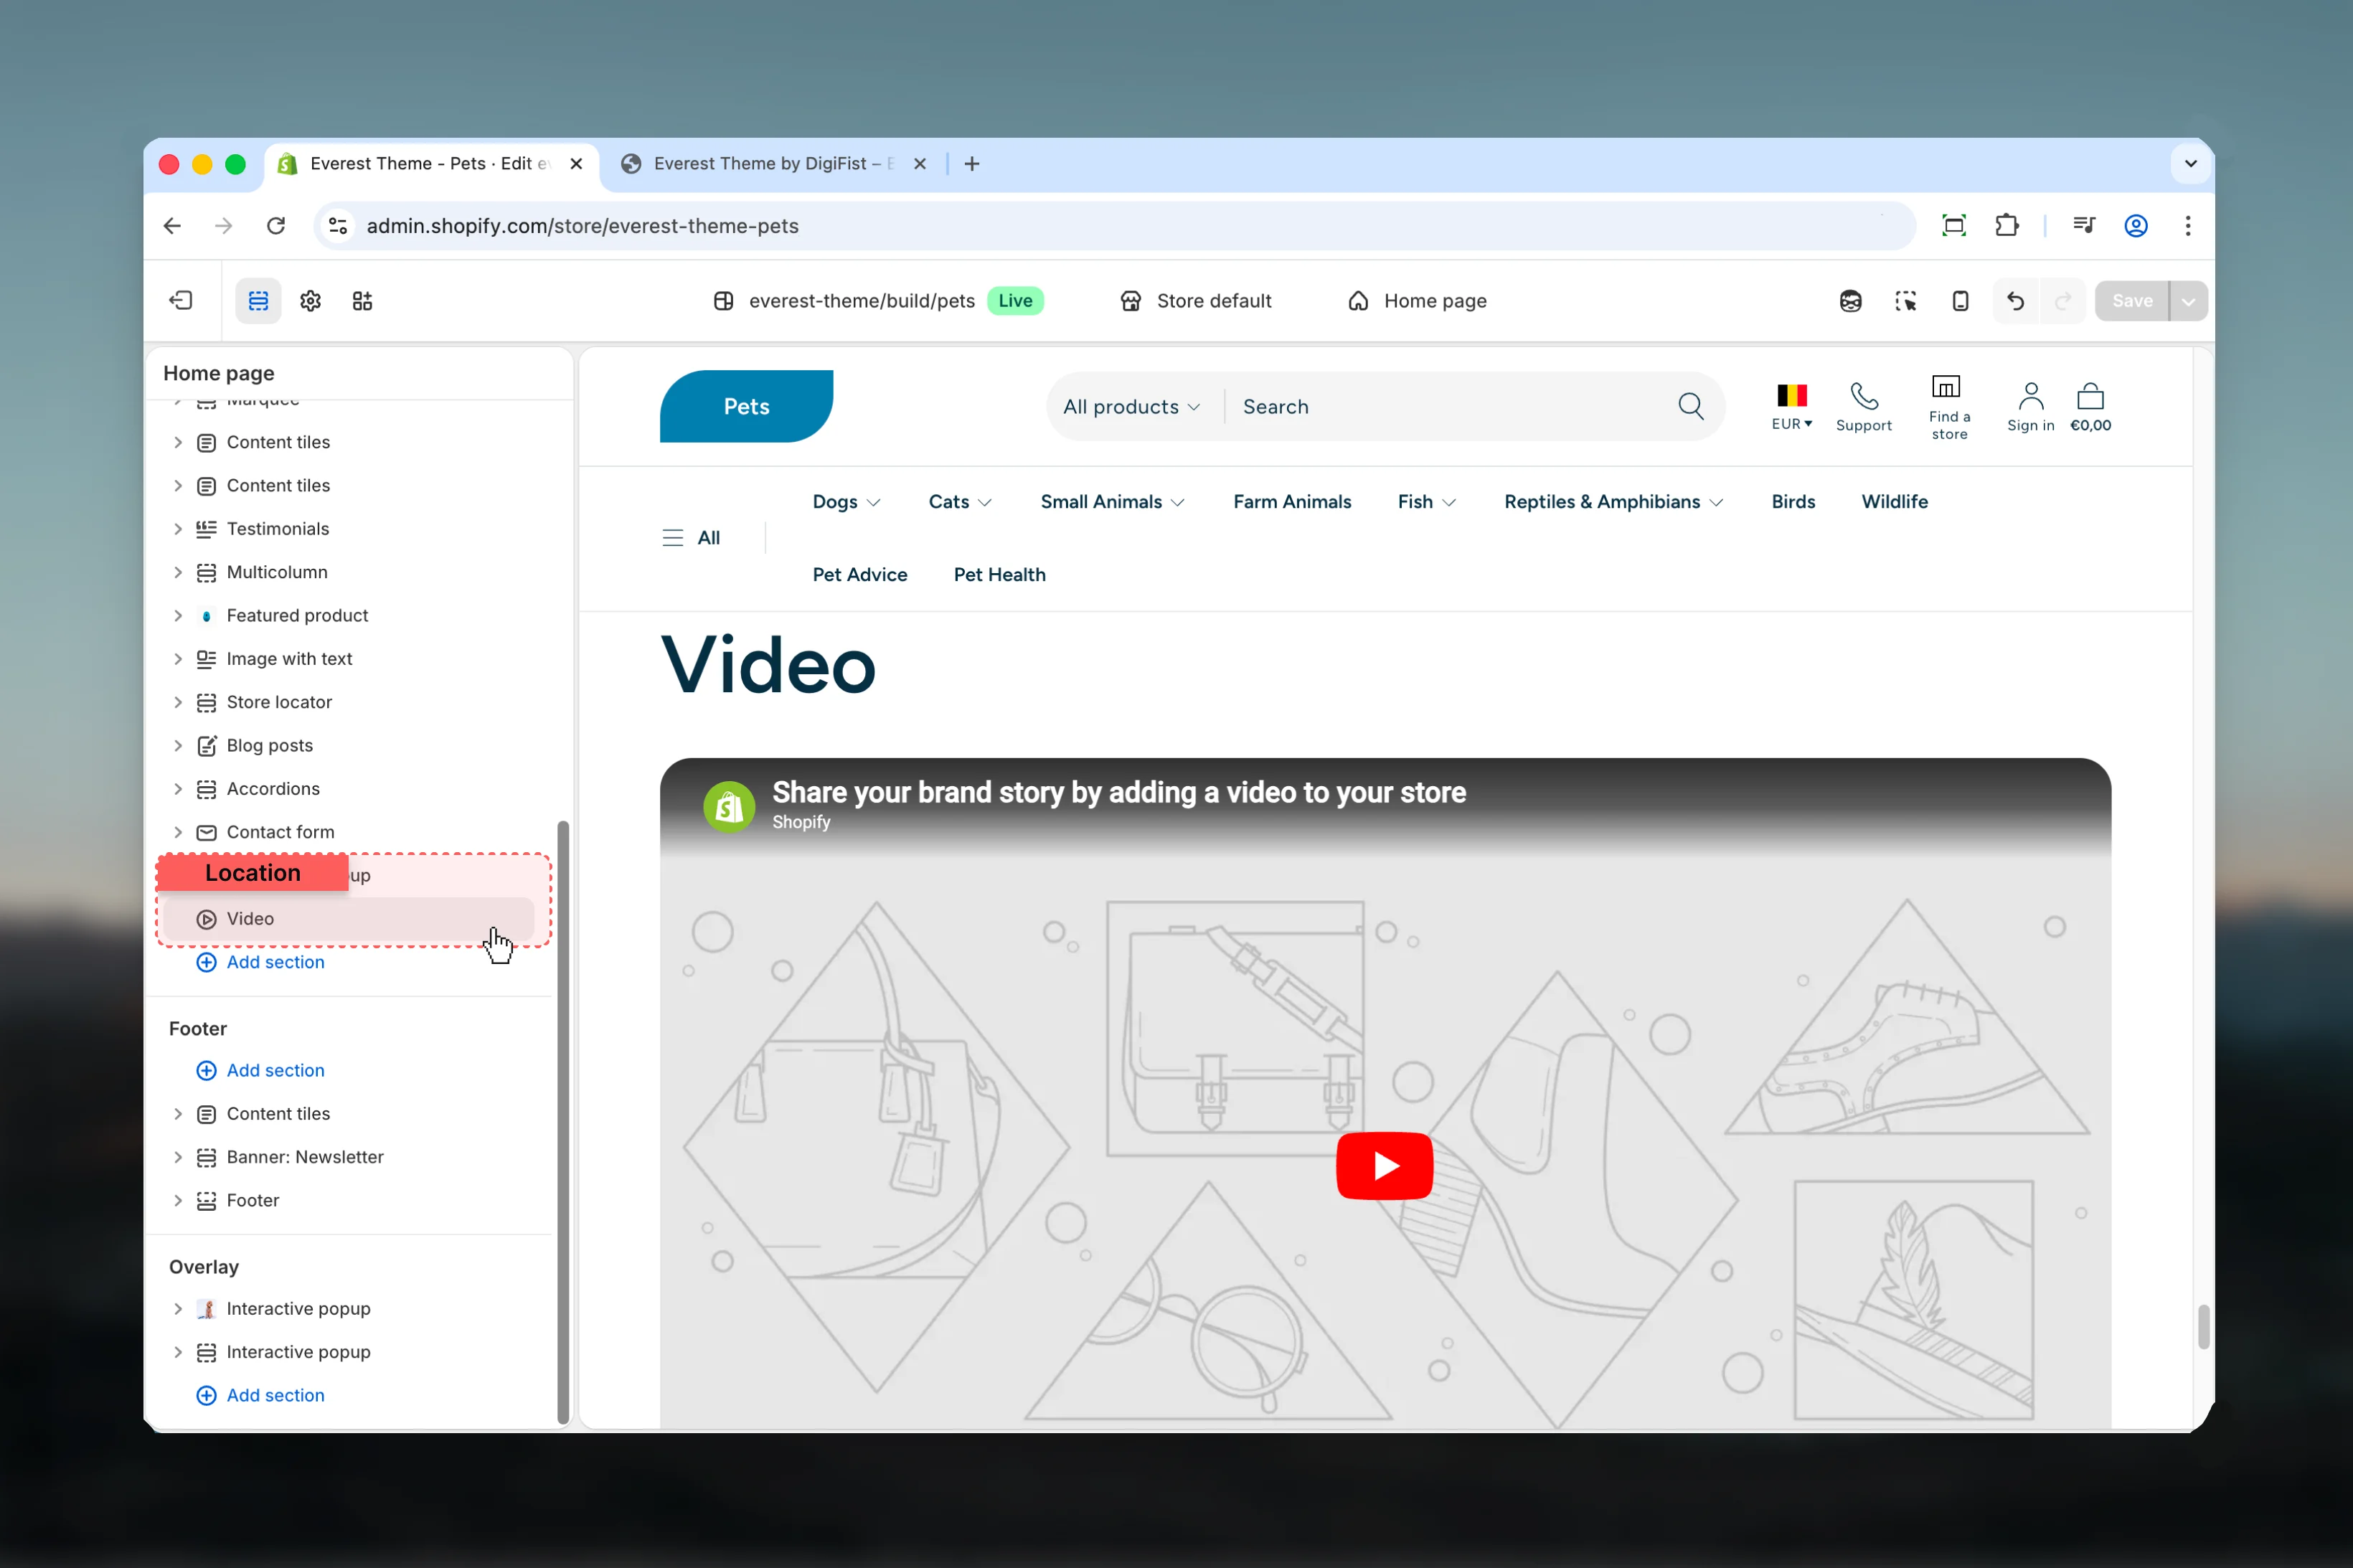Open the Chrome profile icon

pos(2135,226)
